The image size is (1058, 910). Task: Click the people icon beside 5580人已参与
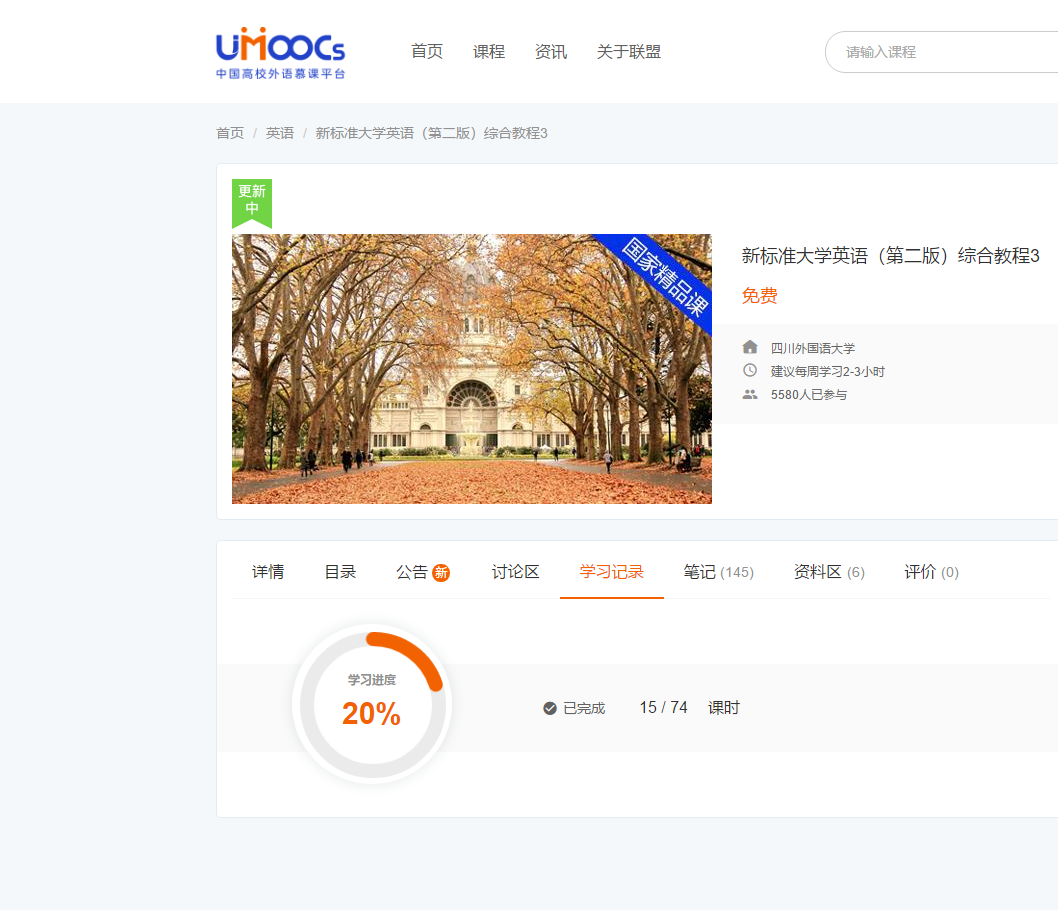(x=750, y=394)
